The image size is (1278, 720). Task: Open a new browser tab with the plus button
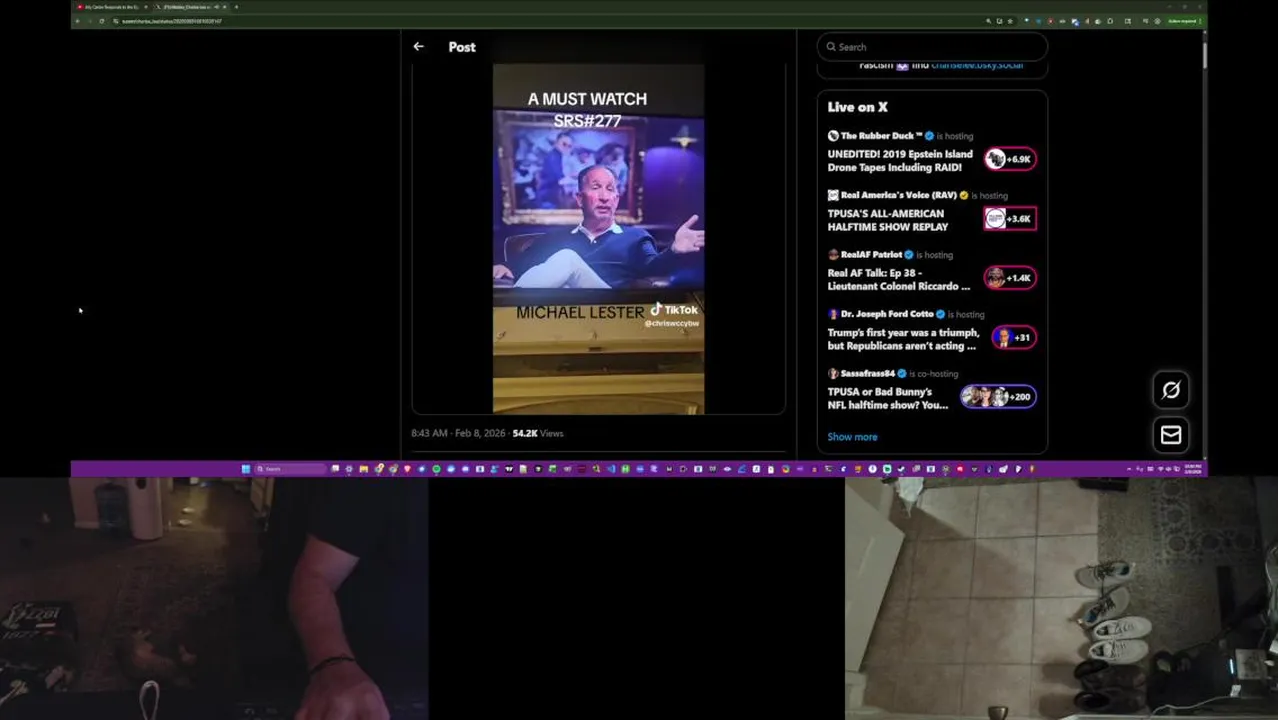pos(236,7)
